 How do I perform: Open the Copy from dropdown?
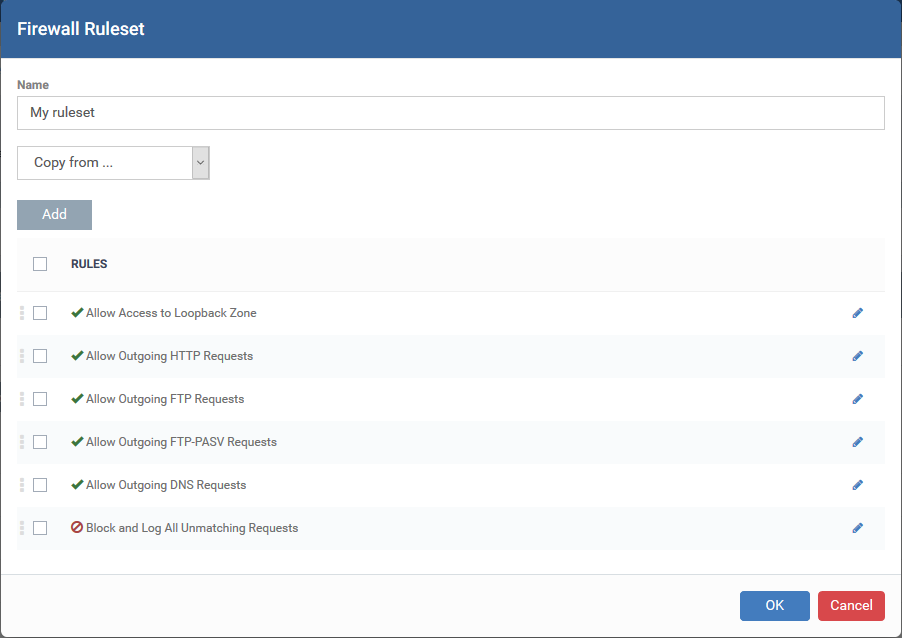[113, 163]
